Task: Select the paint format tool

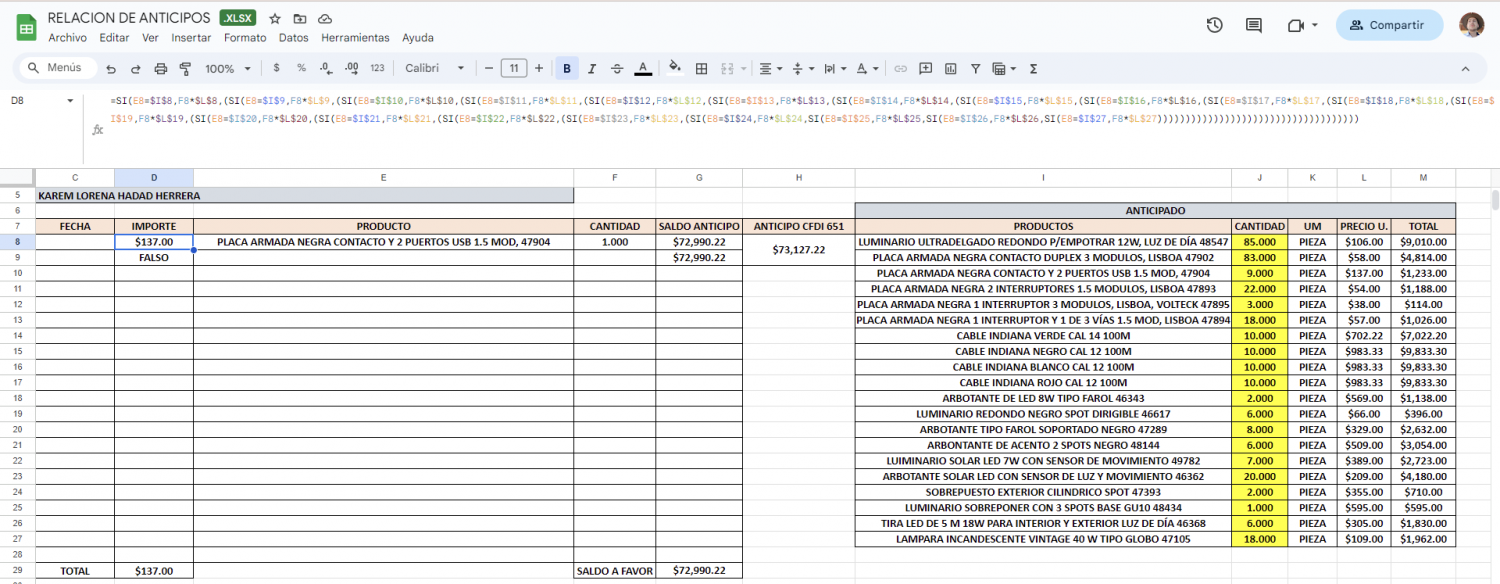Action: click(x=185, y=69)
